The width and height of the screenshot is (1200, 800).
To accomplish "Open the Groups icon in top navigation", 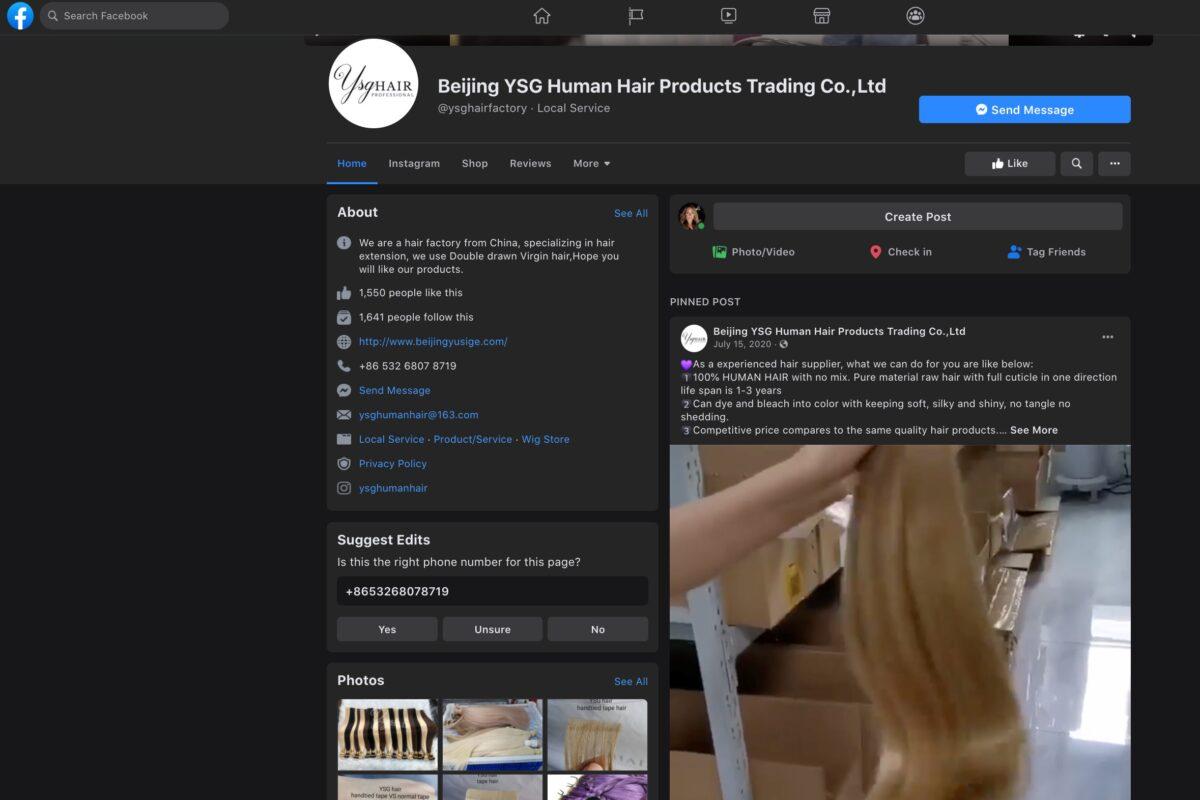I will point(915,16).
